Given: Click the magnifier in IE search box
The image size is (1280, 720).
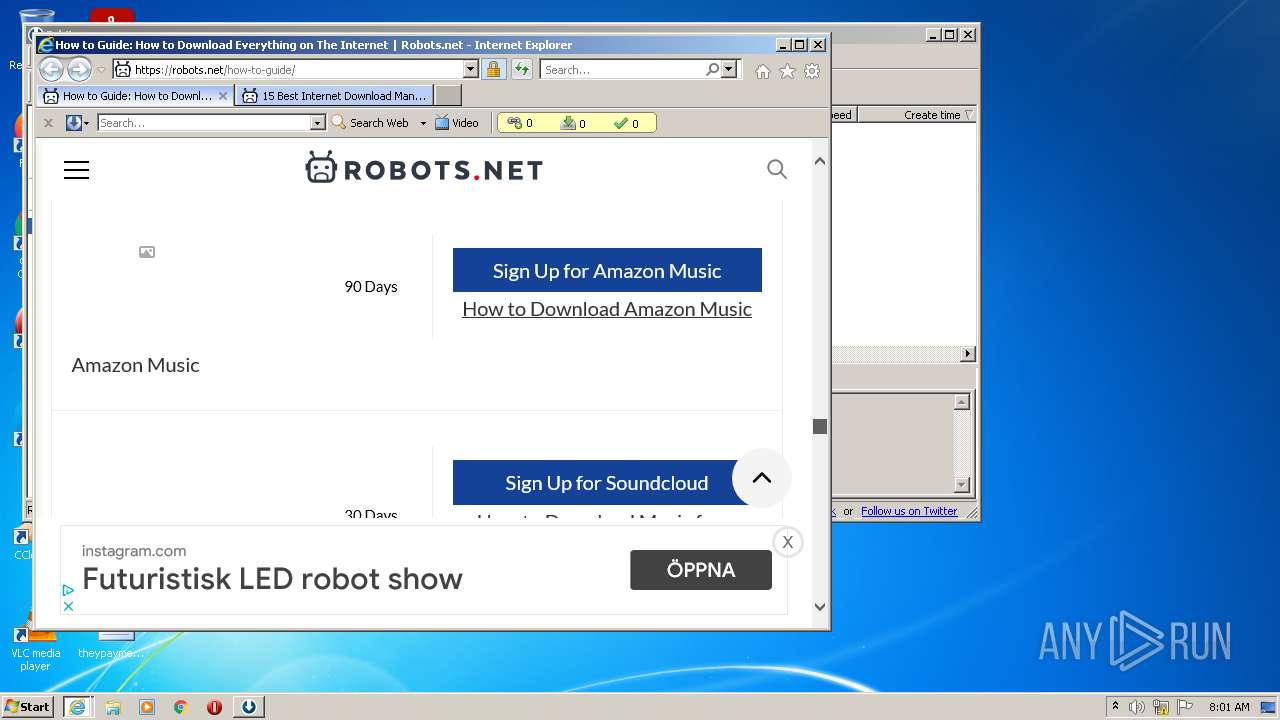Looking at the screenshot, I should (712, 70).
